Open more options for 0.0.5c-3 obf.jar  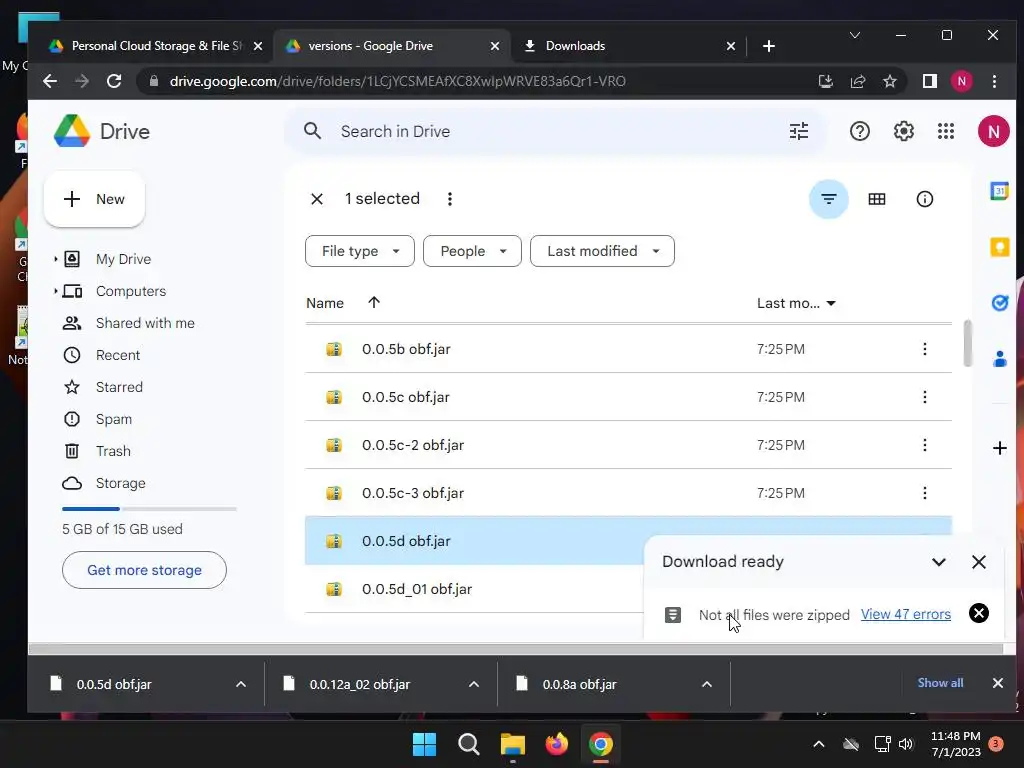click(924, 493)
